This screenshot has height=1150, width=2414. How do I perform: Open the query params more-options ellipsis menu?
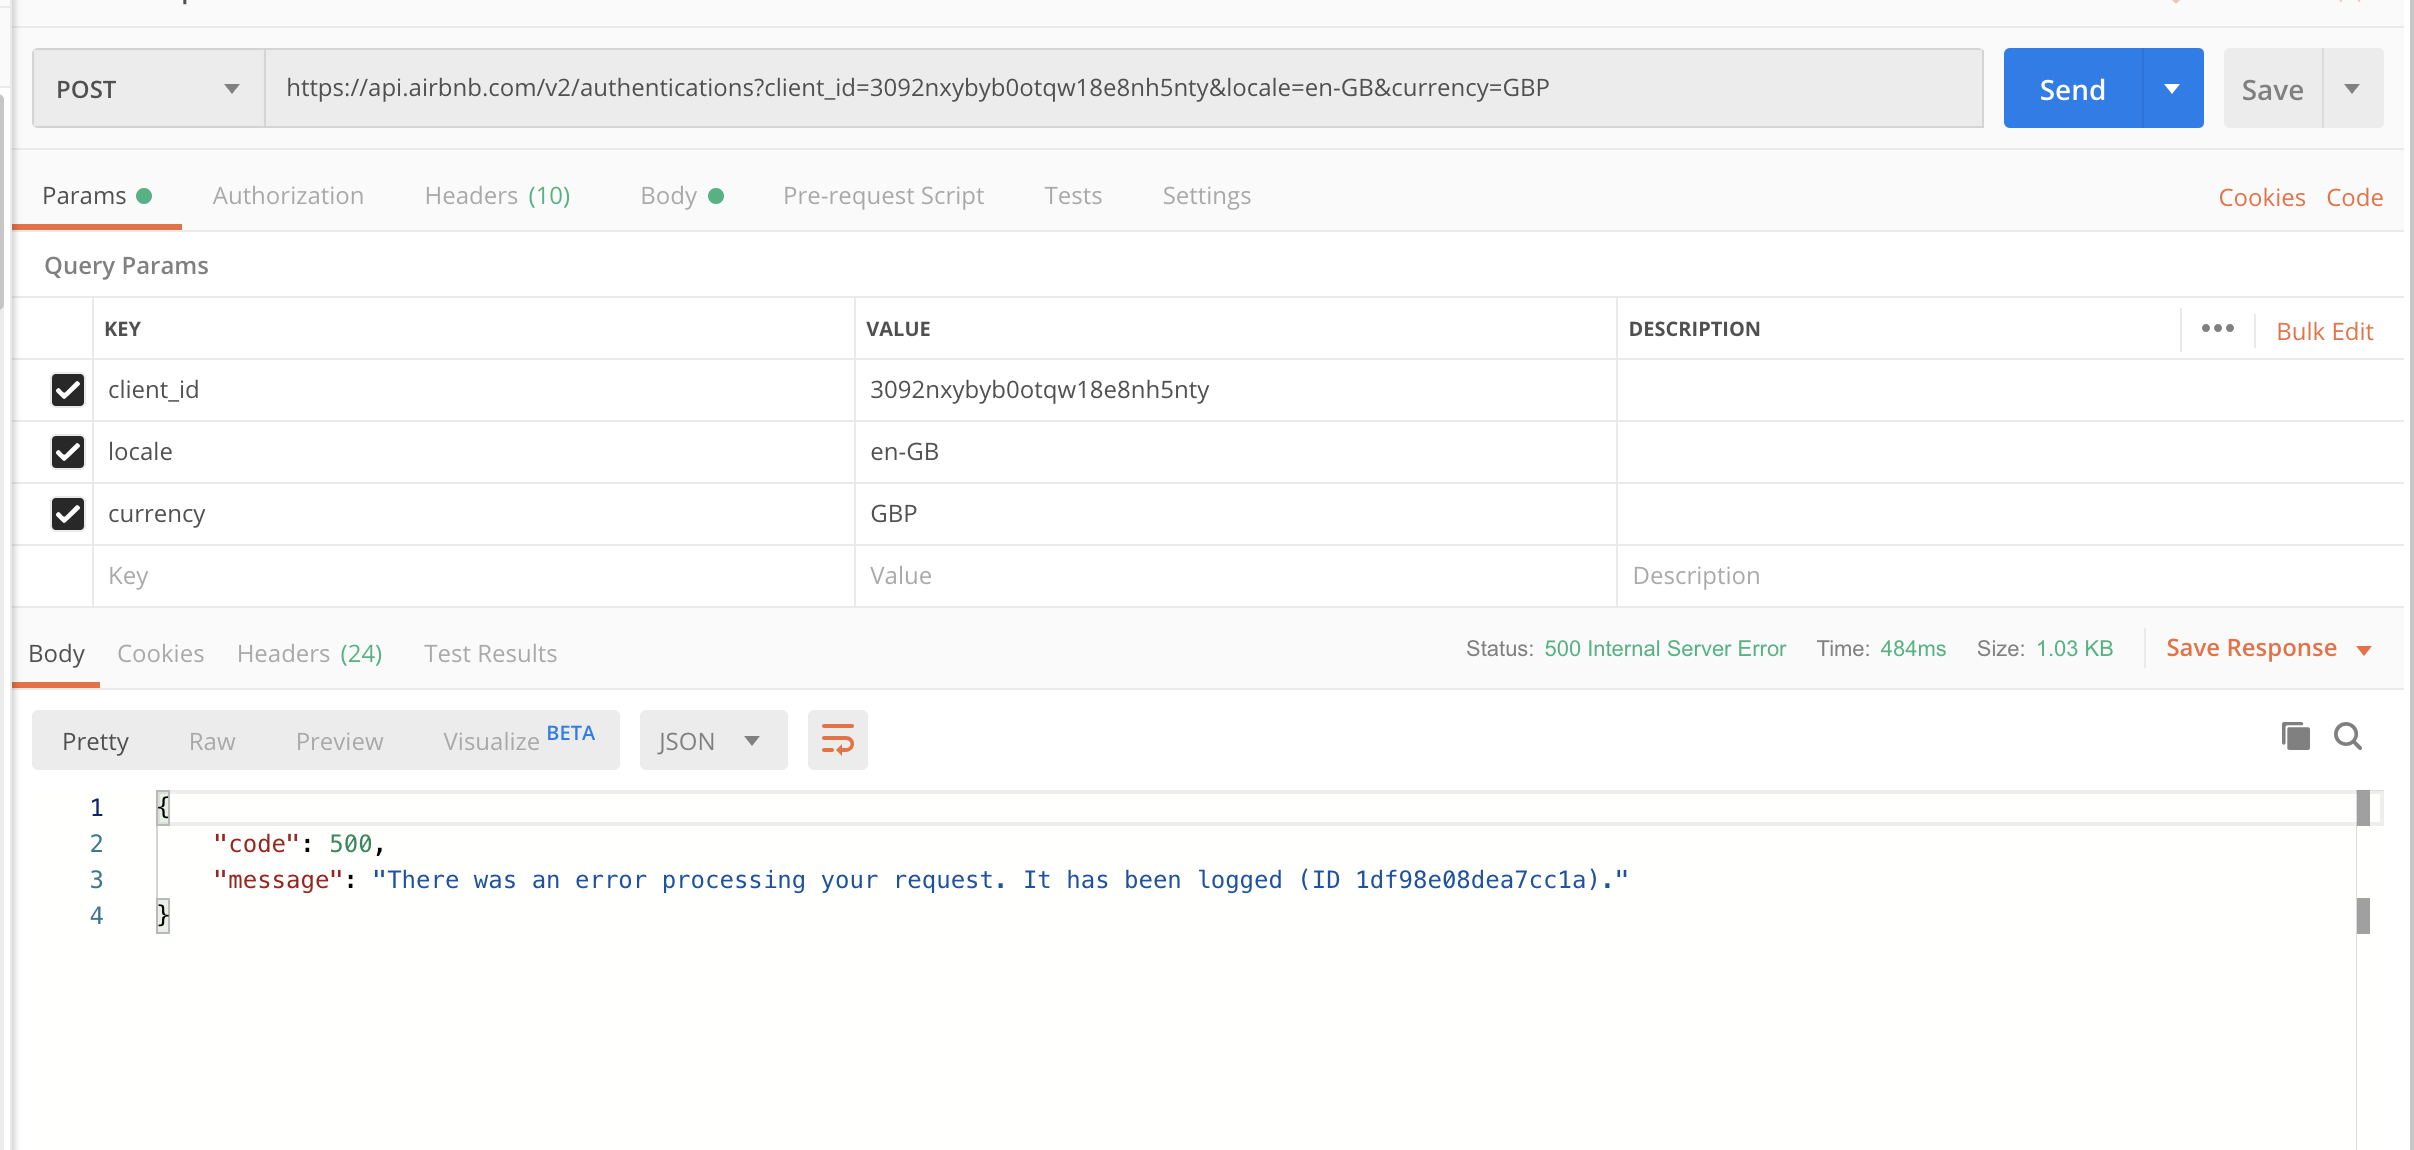coord(2218,328)
